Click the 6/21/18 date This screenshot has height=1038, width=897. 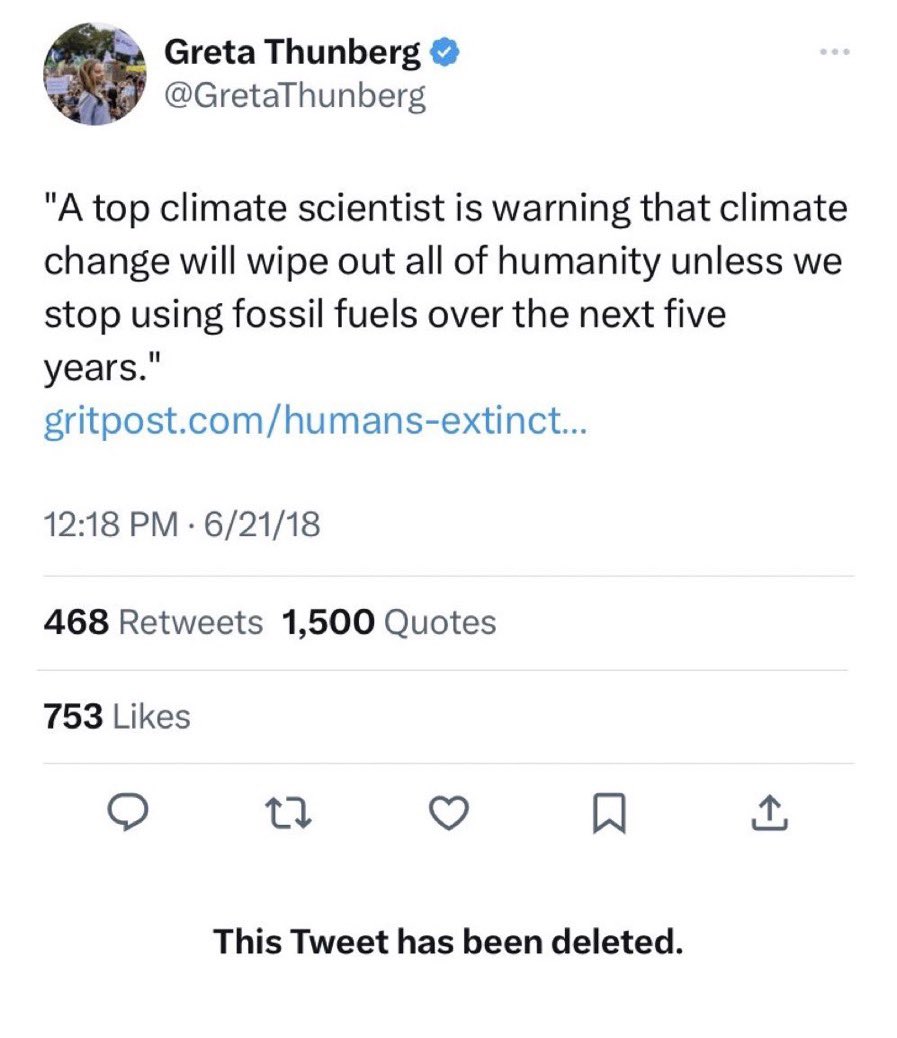(x=262, y=524)
